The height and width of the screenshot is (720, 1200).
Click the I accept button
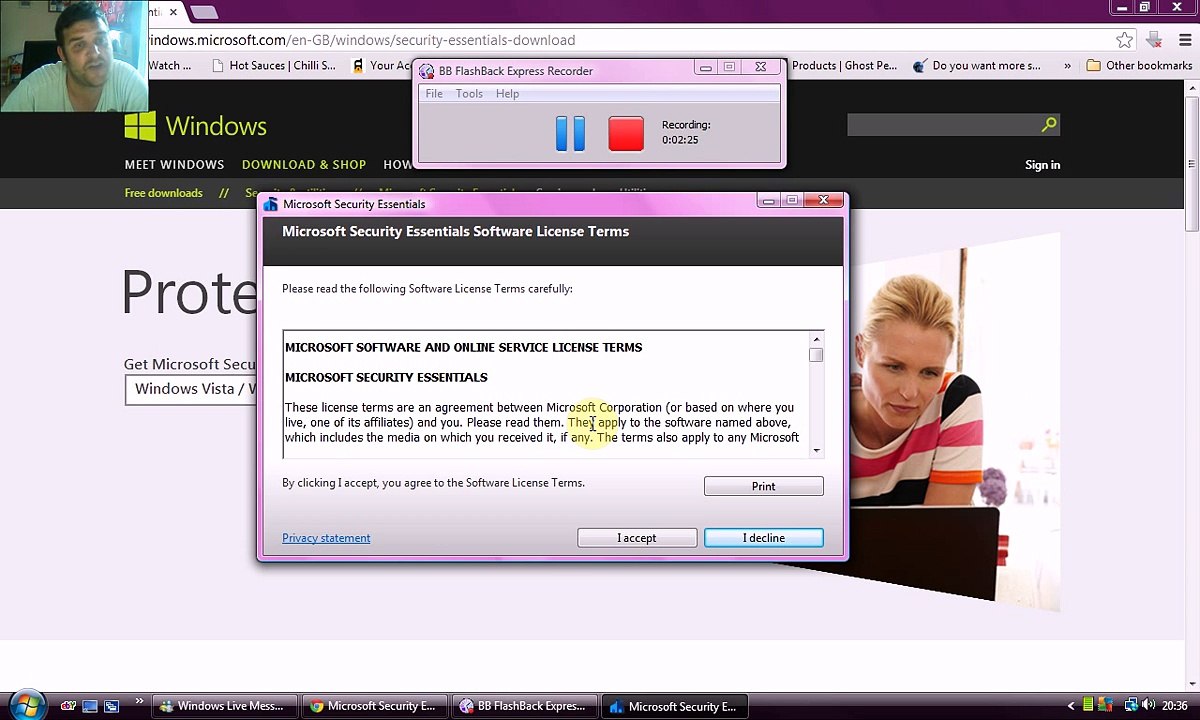coord(637,538)
